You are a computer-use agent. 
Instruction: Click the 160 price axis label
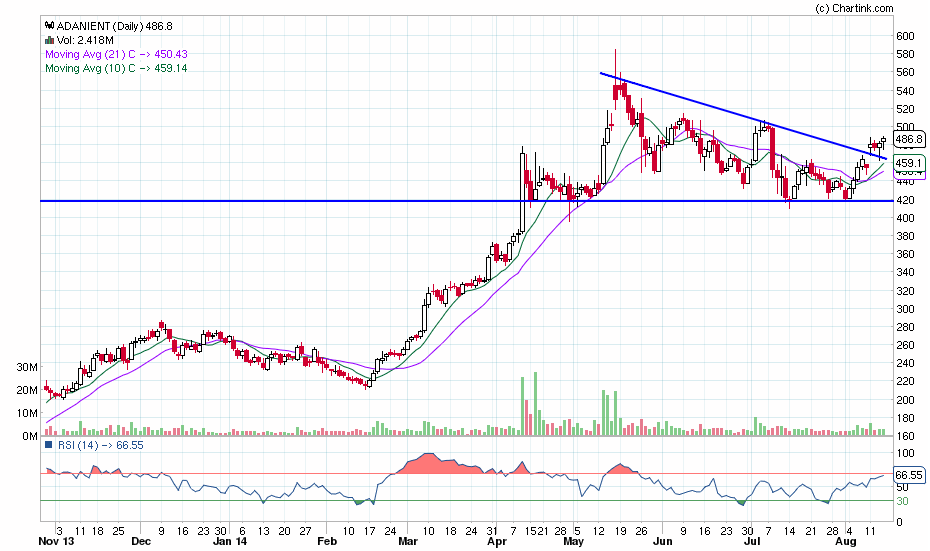click(905, 437)
